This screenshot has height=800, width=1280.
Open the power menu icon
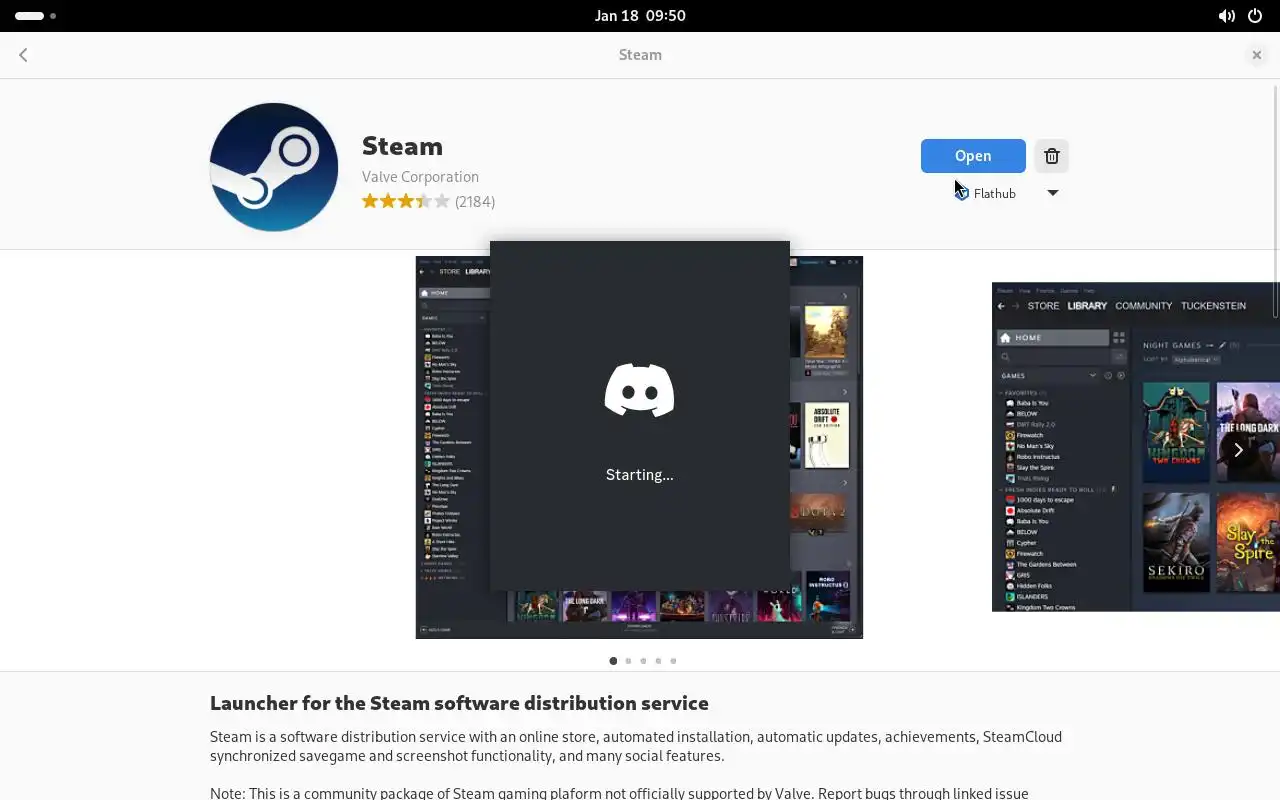coord(1255,16)
